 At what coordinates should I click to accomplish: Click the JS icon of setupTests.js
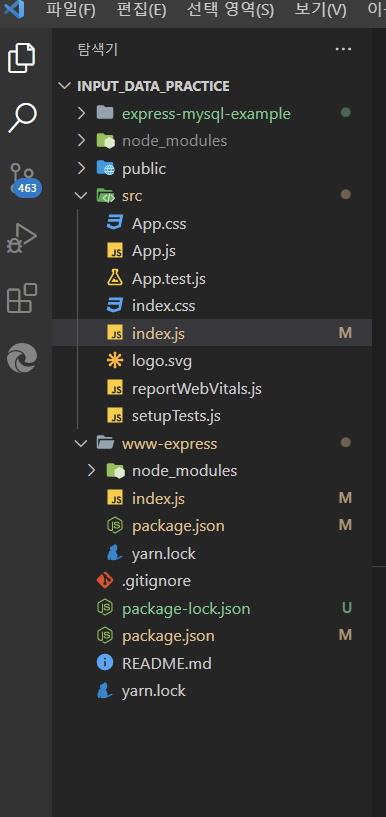coord(115,416)
